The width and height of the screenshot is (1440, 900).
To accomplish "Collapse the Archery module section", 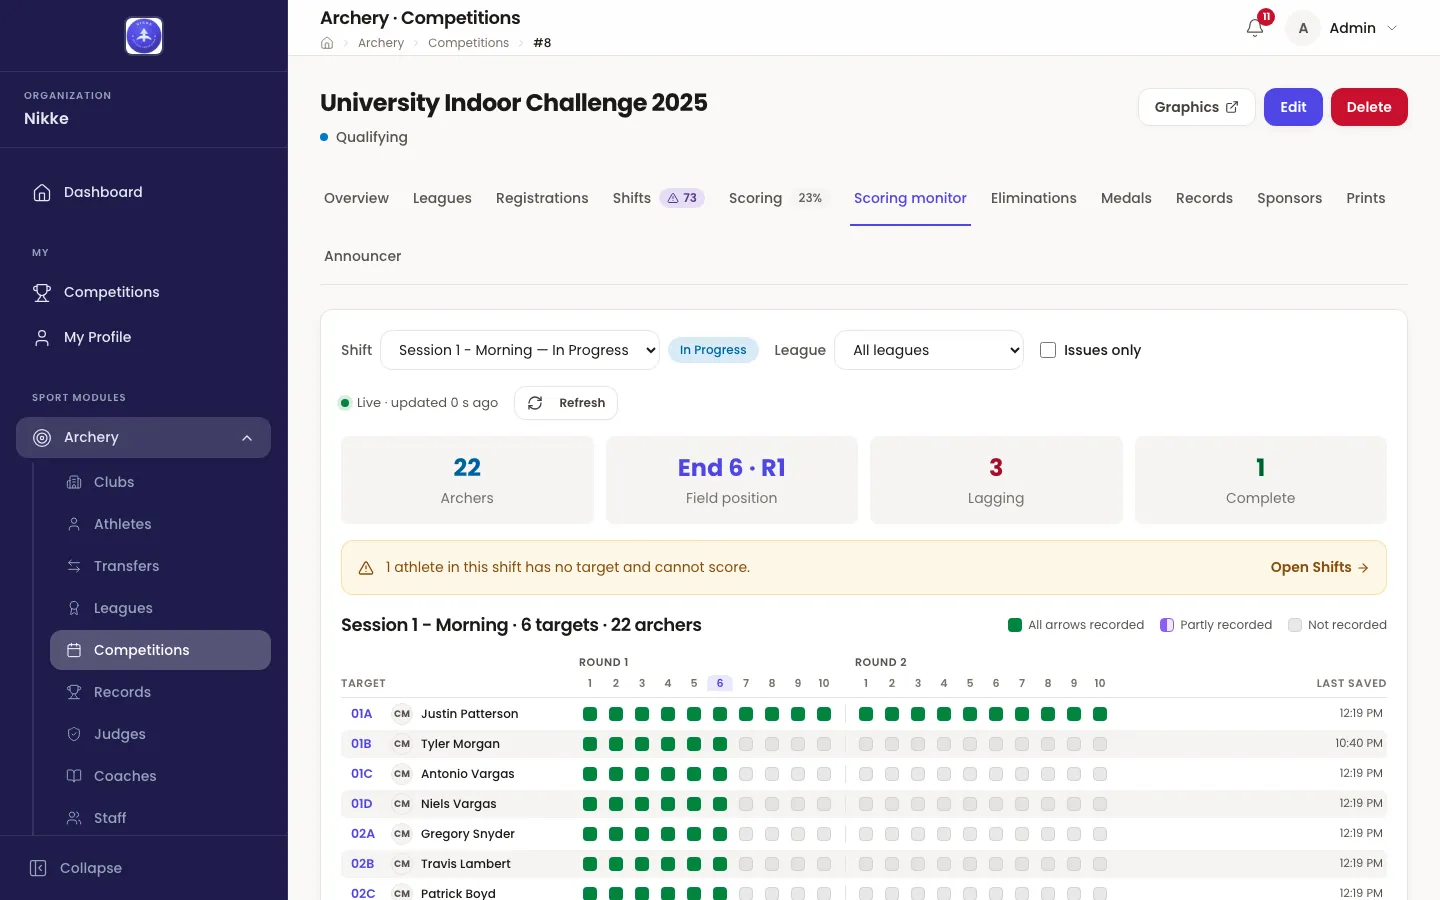I will point(247,438).
